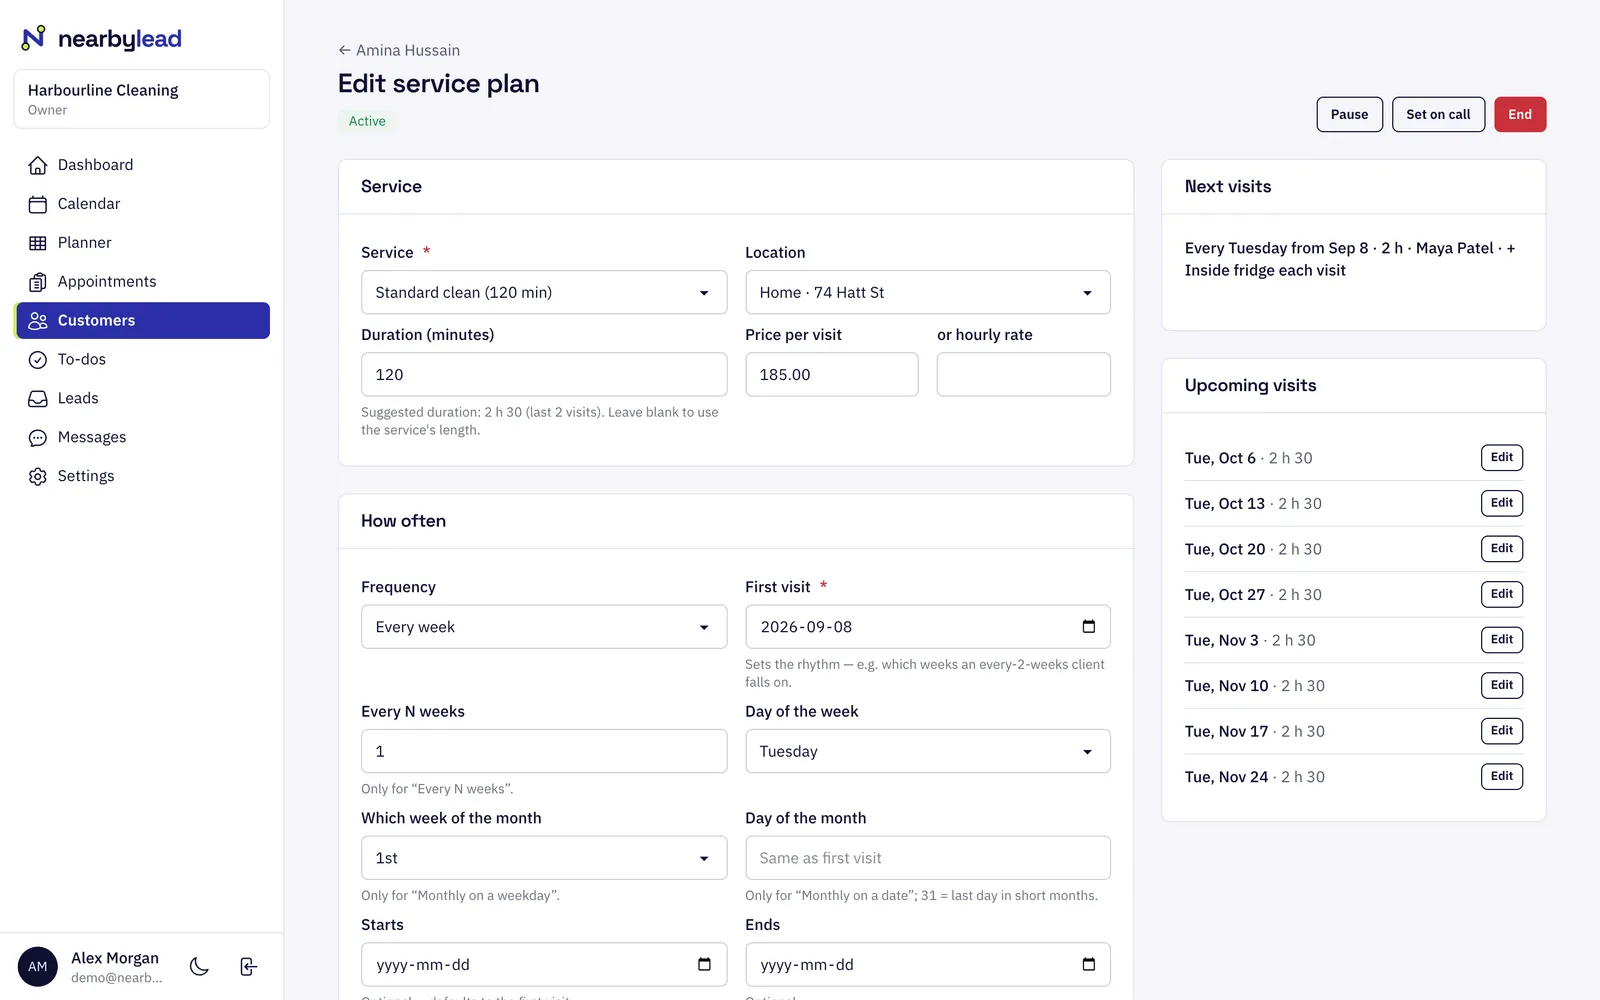Screen dimensions: 1600x1000
Task: Open Starts date calendar icon
Action: click(x=704, y=964)
